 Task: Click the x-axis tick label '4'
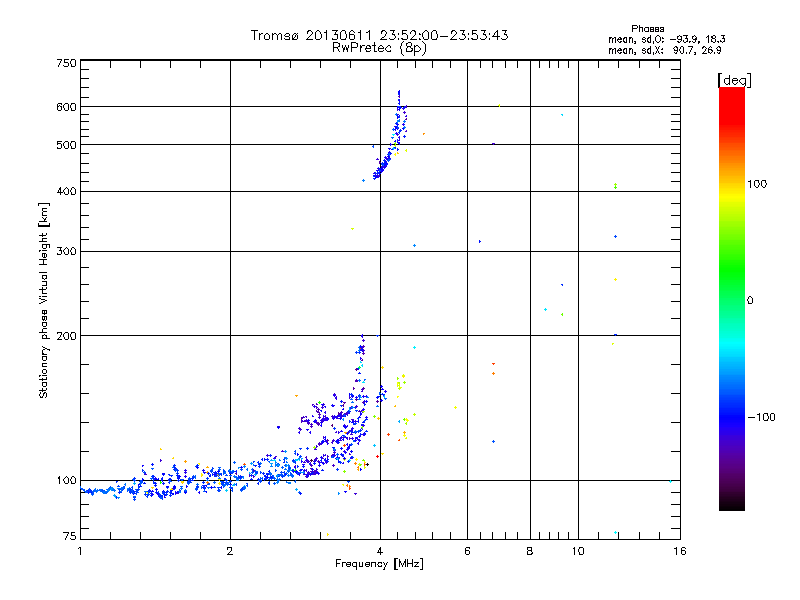point(380,551)
